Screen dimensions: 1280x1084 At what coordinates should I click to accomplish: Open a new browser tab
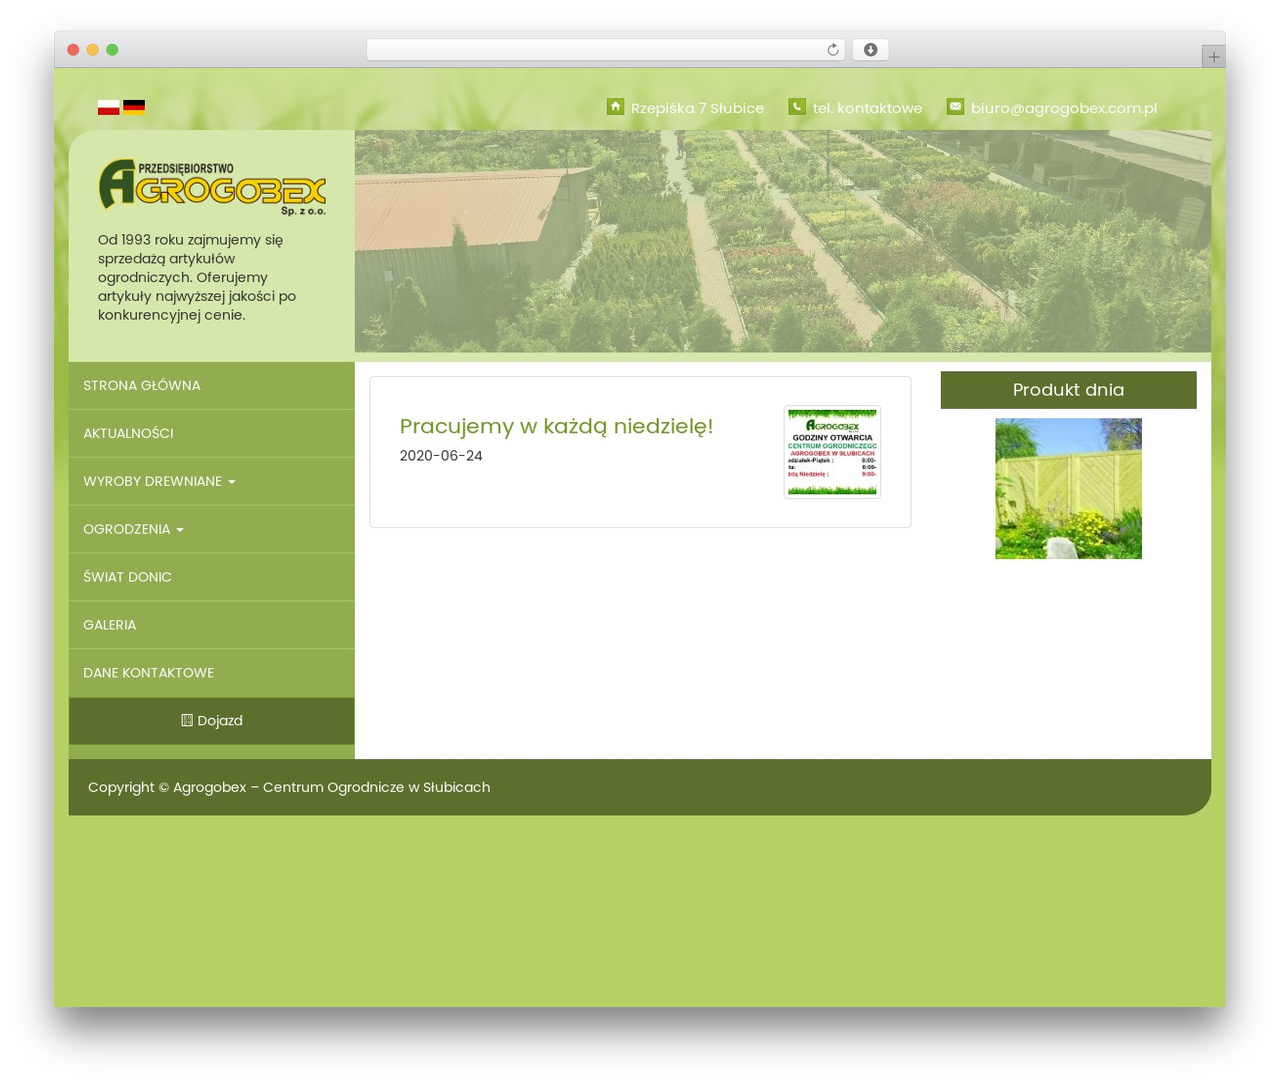click(x=1213, y=57)
